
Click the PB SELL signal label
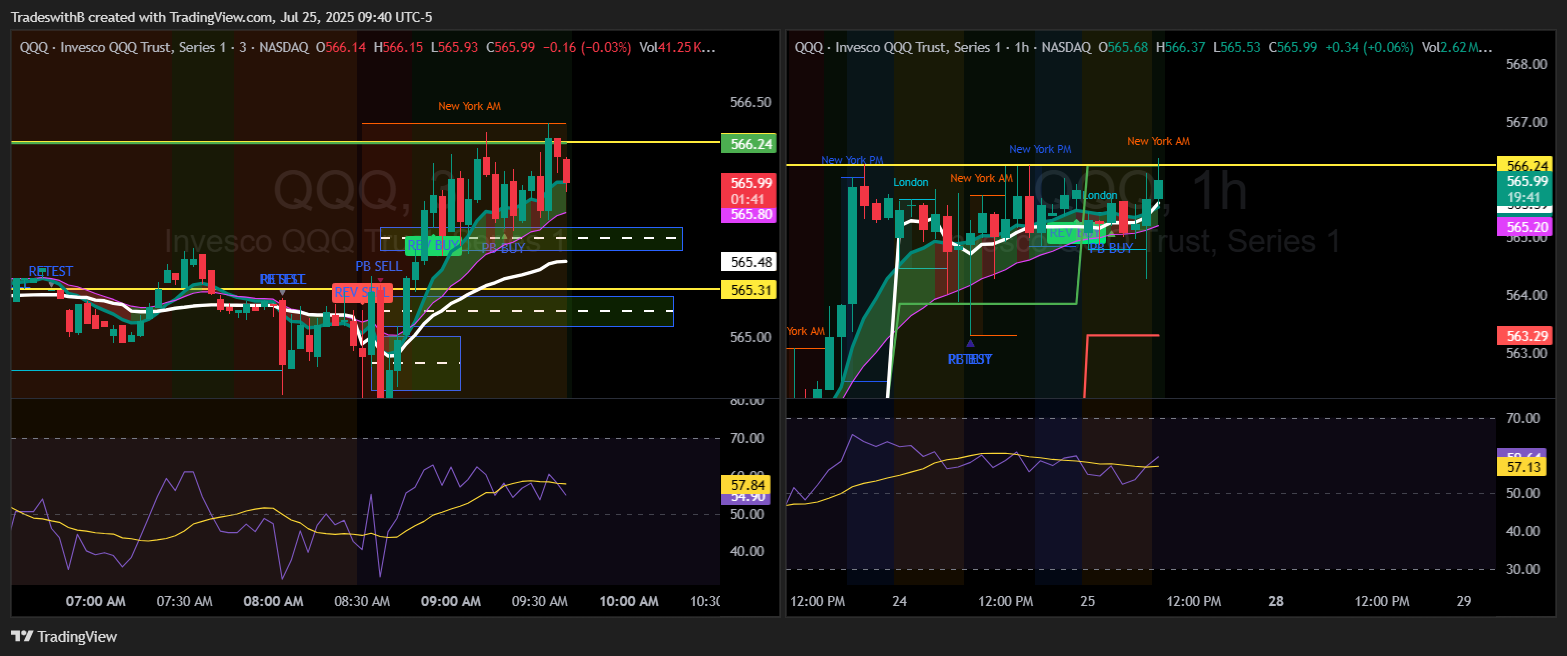tap(378, 267)
